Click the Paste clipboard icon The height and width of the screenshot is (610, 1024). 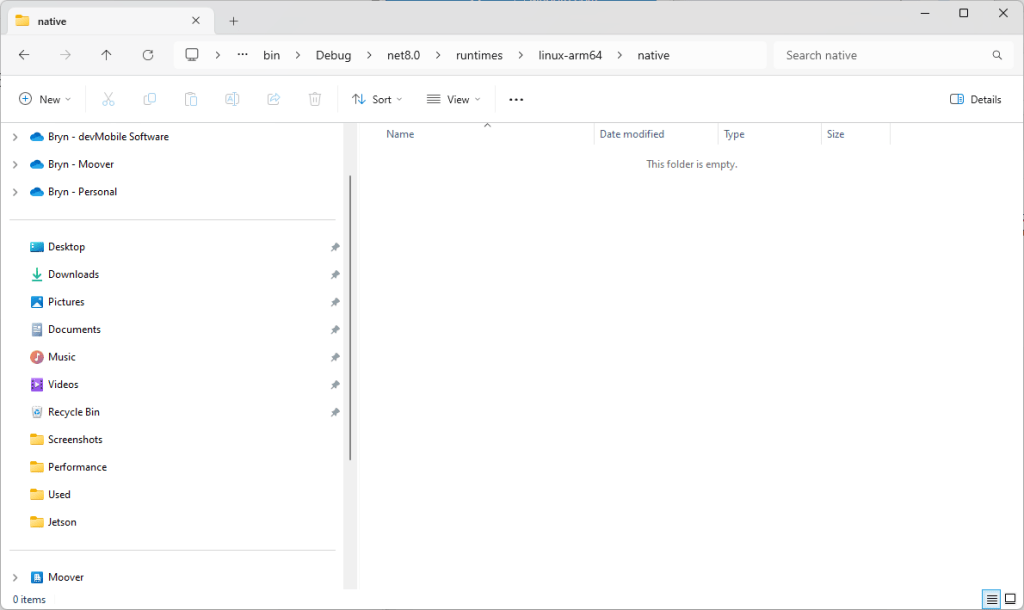pos(190,99)
